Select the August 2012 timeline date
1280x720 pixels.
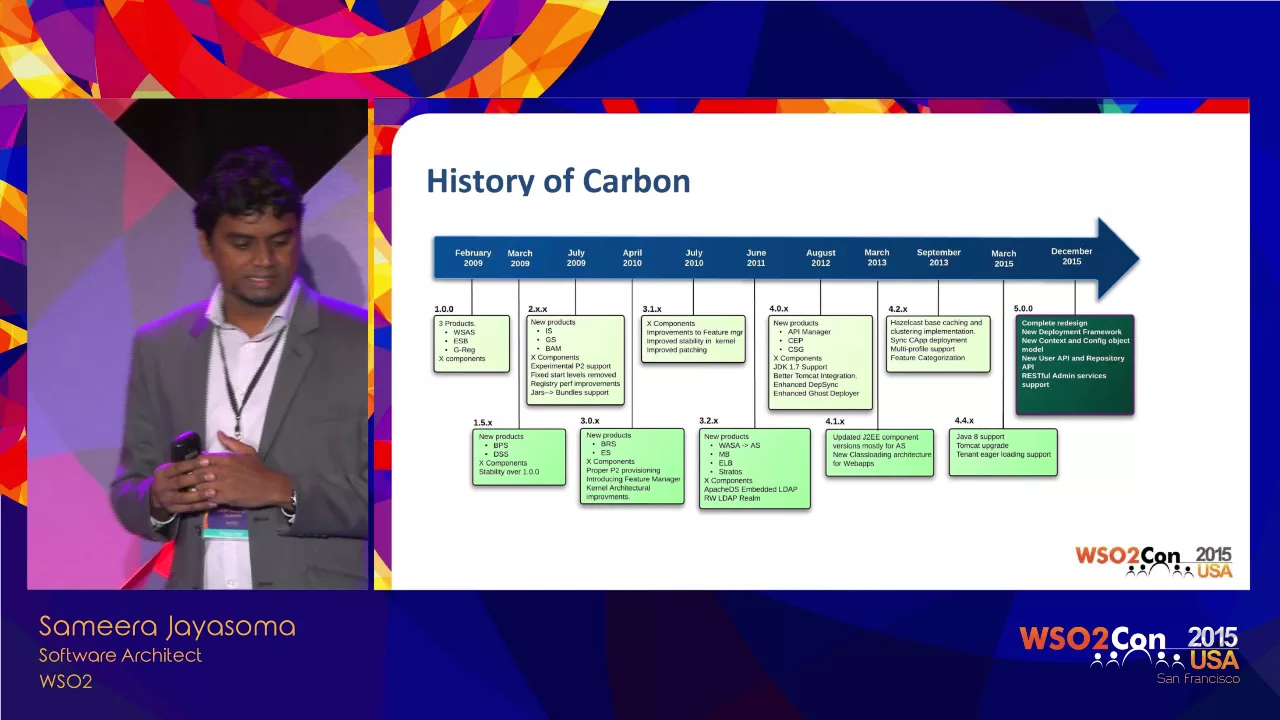tap(821, 258)
